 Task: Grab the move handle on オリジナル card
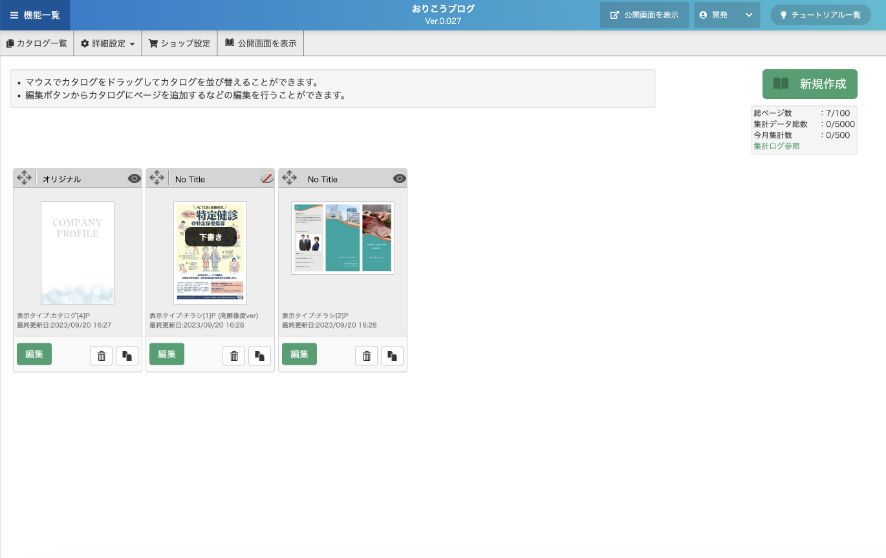pos(25,178)
